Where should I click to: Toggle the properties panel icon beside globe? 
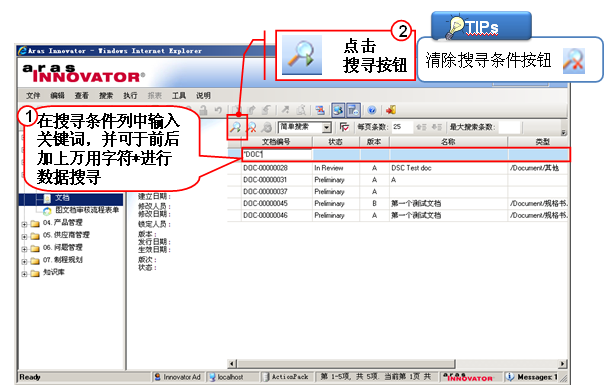click(x=353, y=110)
